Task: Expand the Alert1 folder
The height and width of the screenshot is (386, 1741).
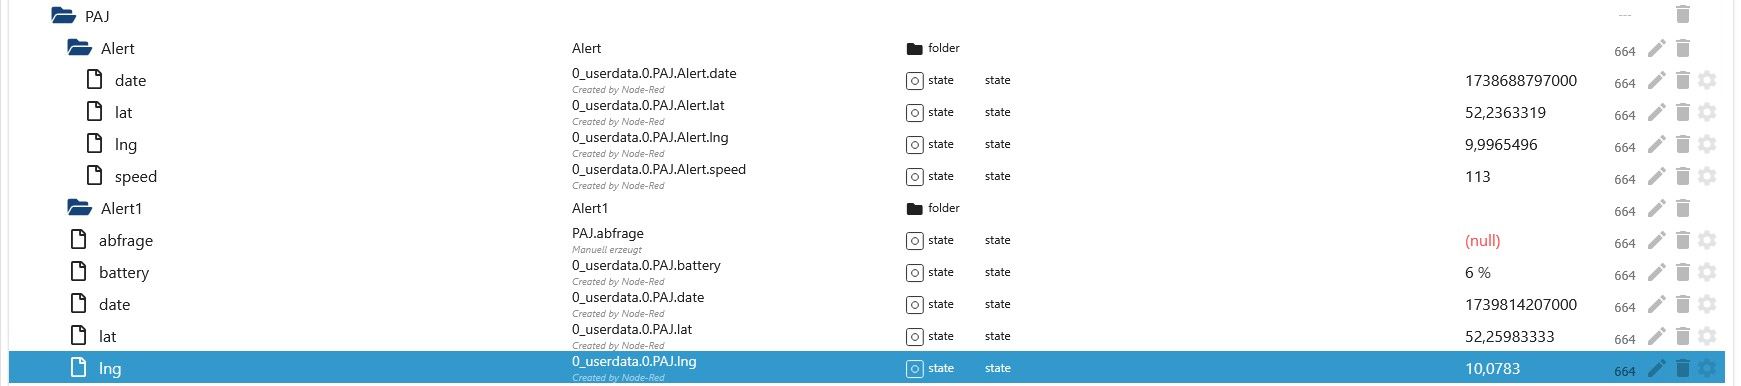Action: tap(79, 208)
